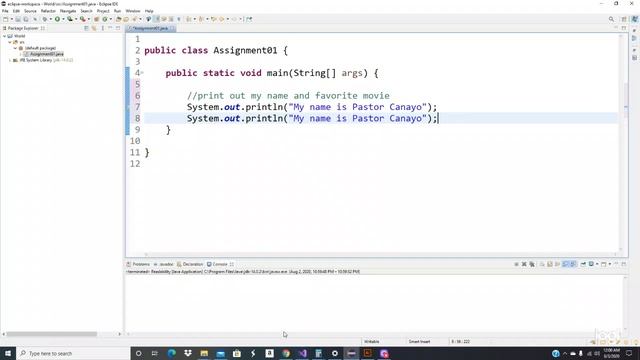Click Collapse All in Package Explorer
The height and width of the screenshot is (360, 640).
[x=86, y=28]
